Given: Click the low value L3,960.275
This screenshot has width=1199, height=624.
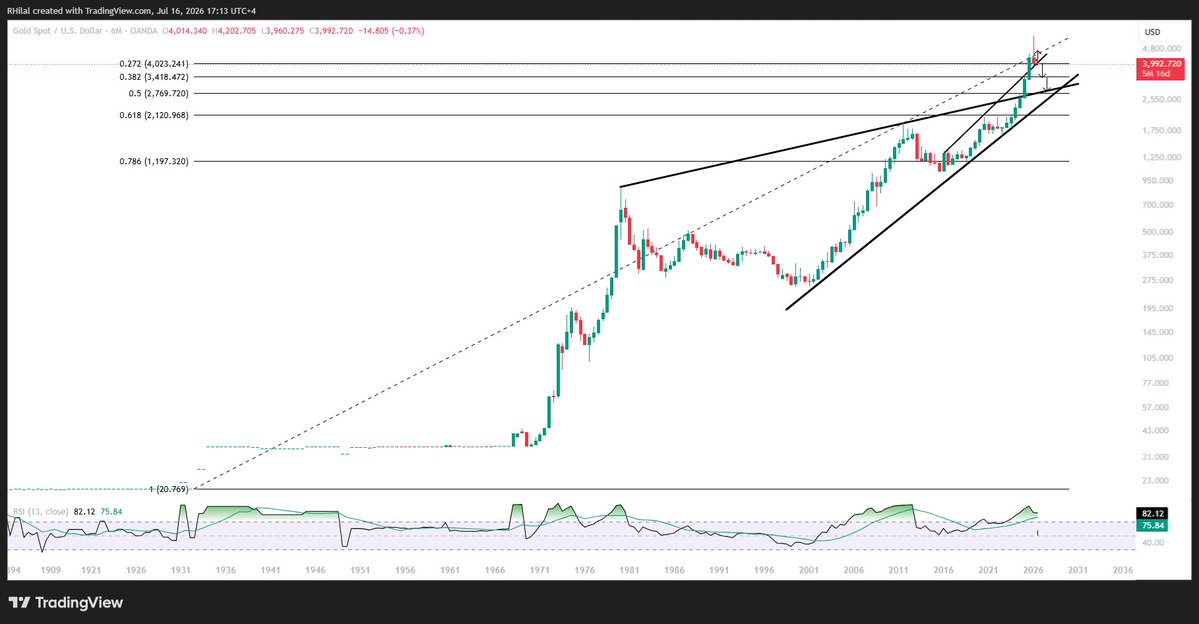Looking at the screenshot, I should 282,31.
